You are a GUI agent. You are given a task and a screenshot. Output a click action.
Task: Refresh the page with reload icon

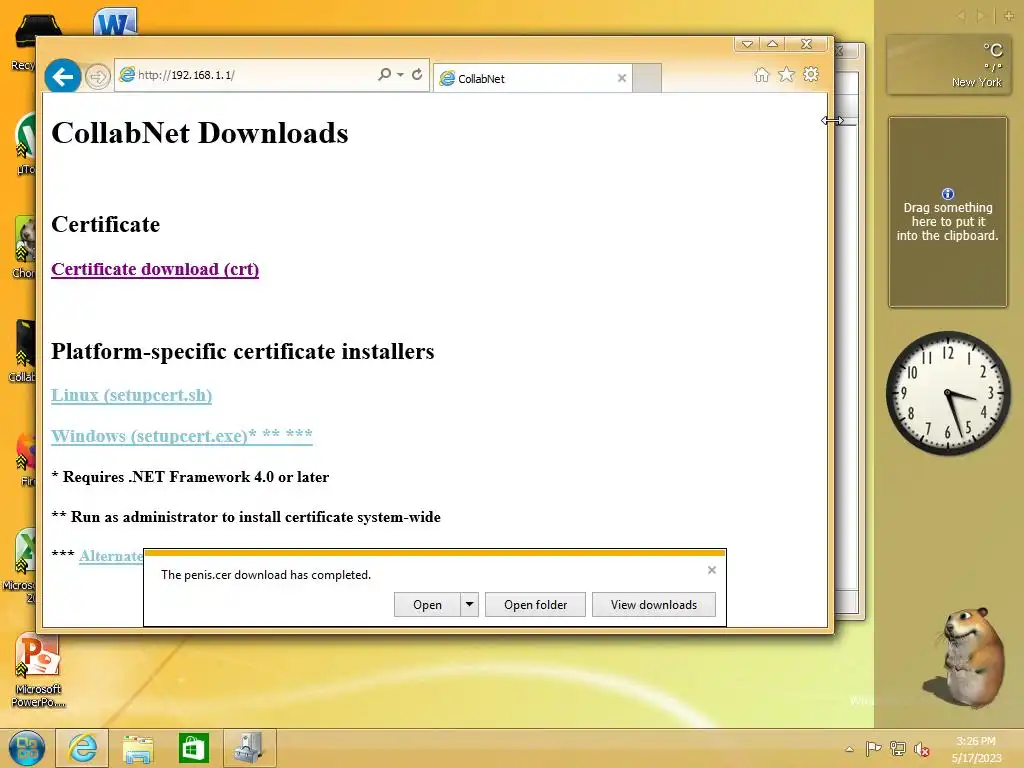click(417, 74)
